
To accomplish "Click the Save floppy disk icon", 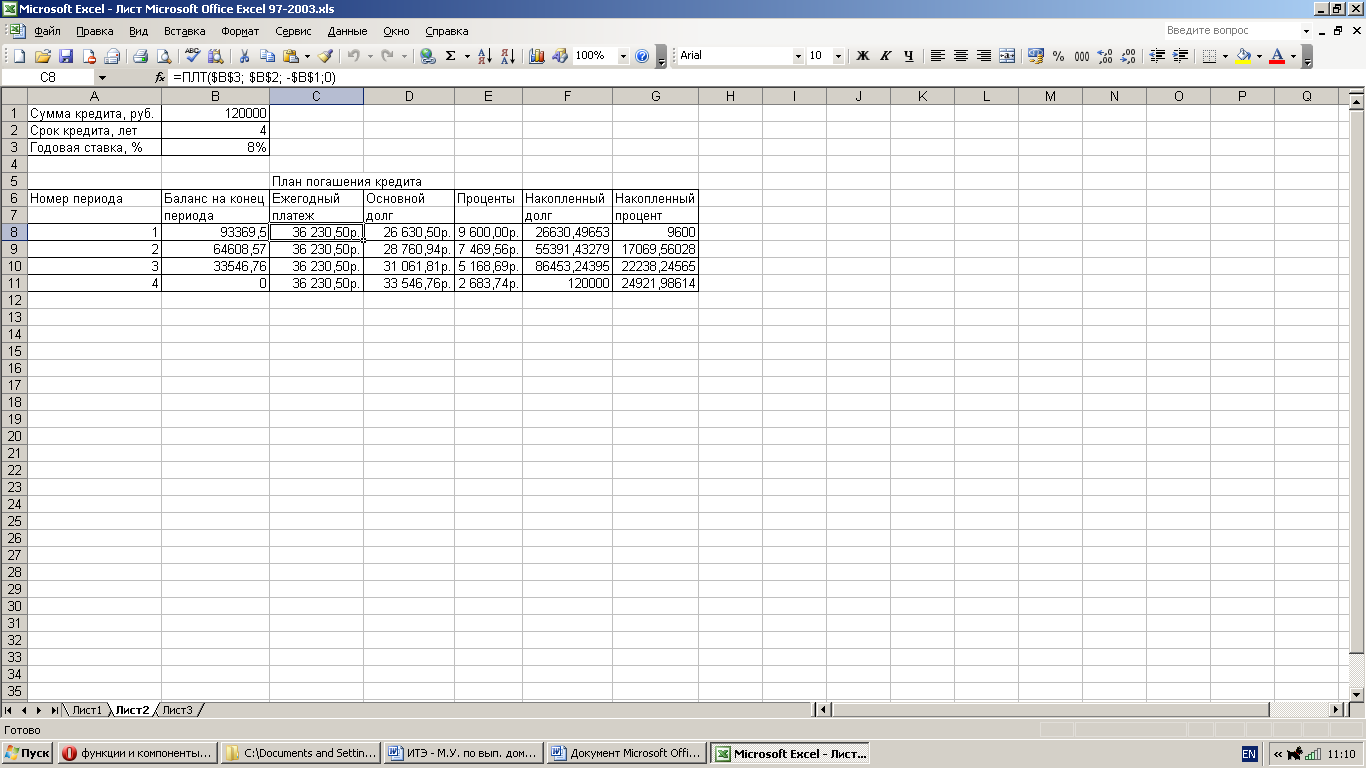I will tap(66, 56).
